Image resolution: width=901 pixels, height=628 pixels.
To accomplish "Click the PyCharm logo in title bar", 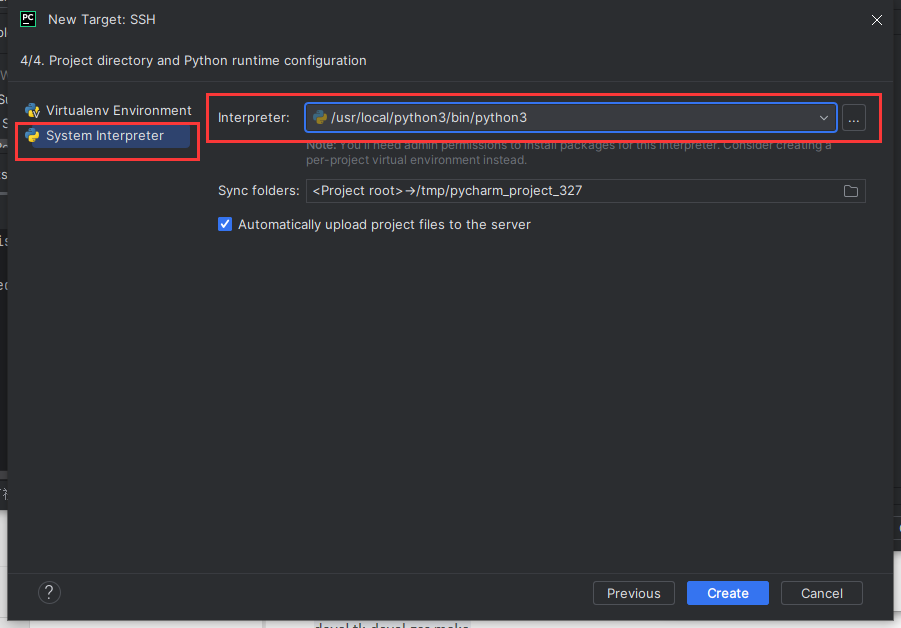I will [28, 19].
